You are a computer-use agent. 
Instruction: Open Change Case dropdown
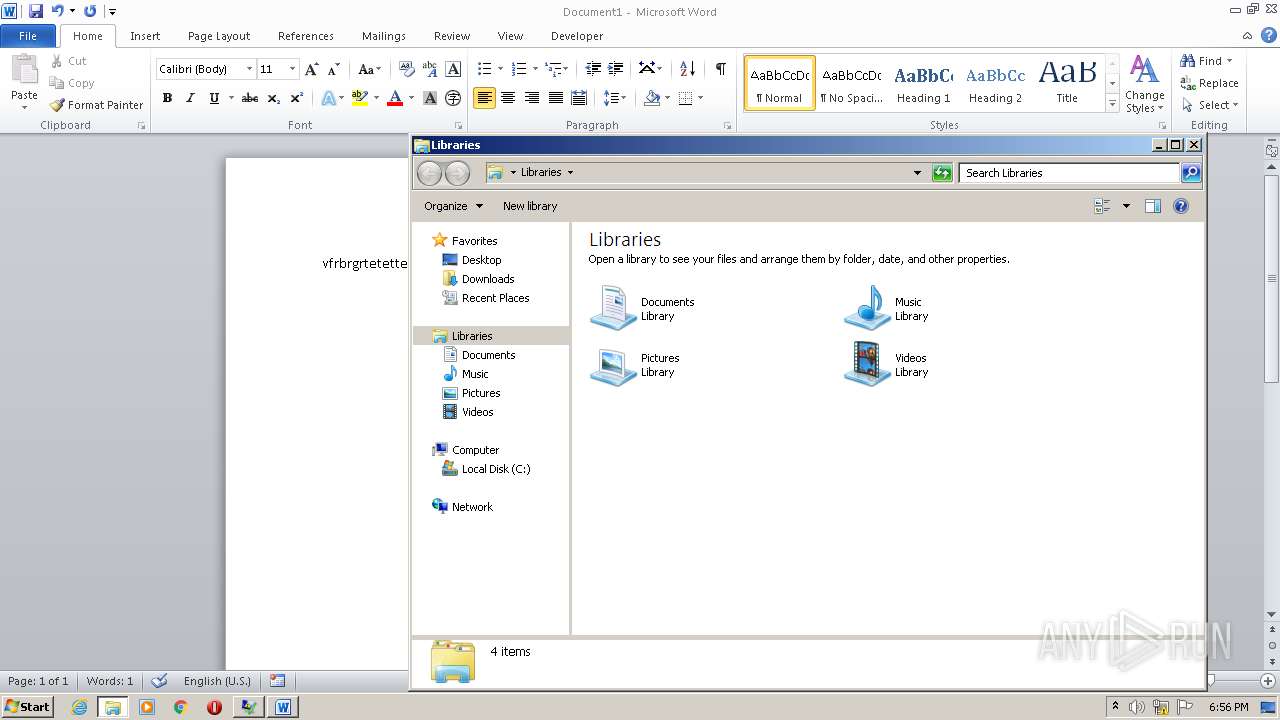click(x=369, y=69)
